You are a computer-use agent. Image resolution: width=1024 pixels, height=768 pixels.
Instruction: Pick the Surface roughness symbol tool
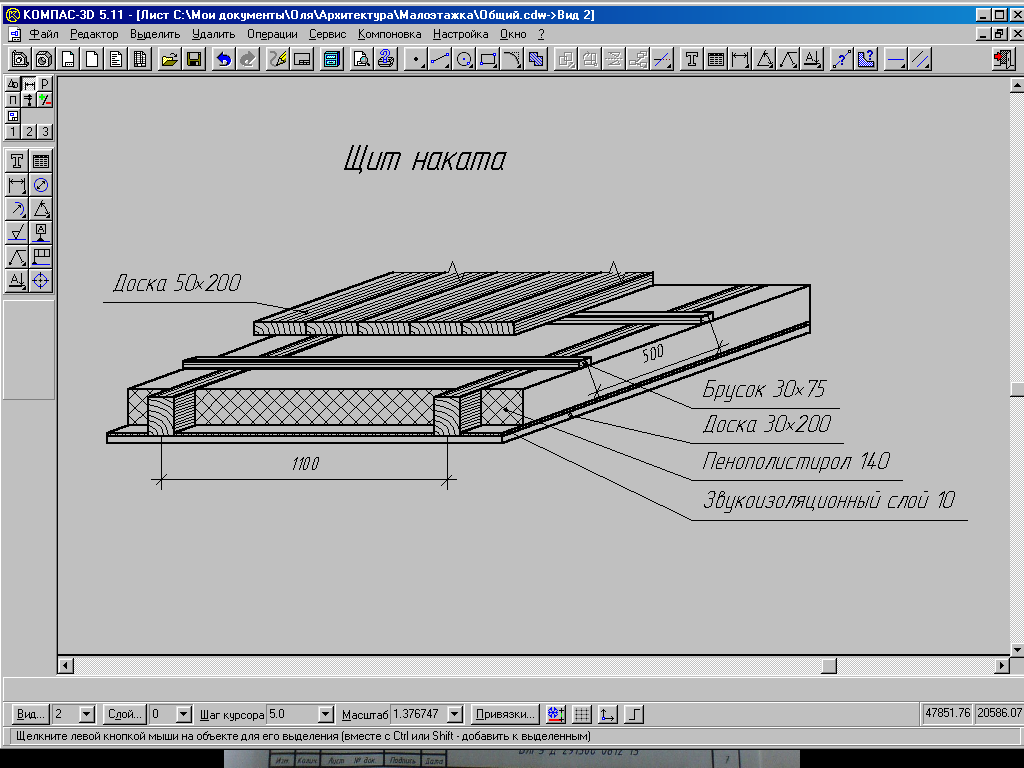[17, 233]
